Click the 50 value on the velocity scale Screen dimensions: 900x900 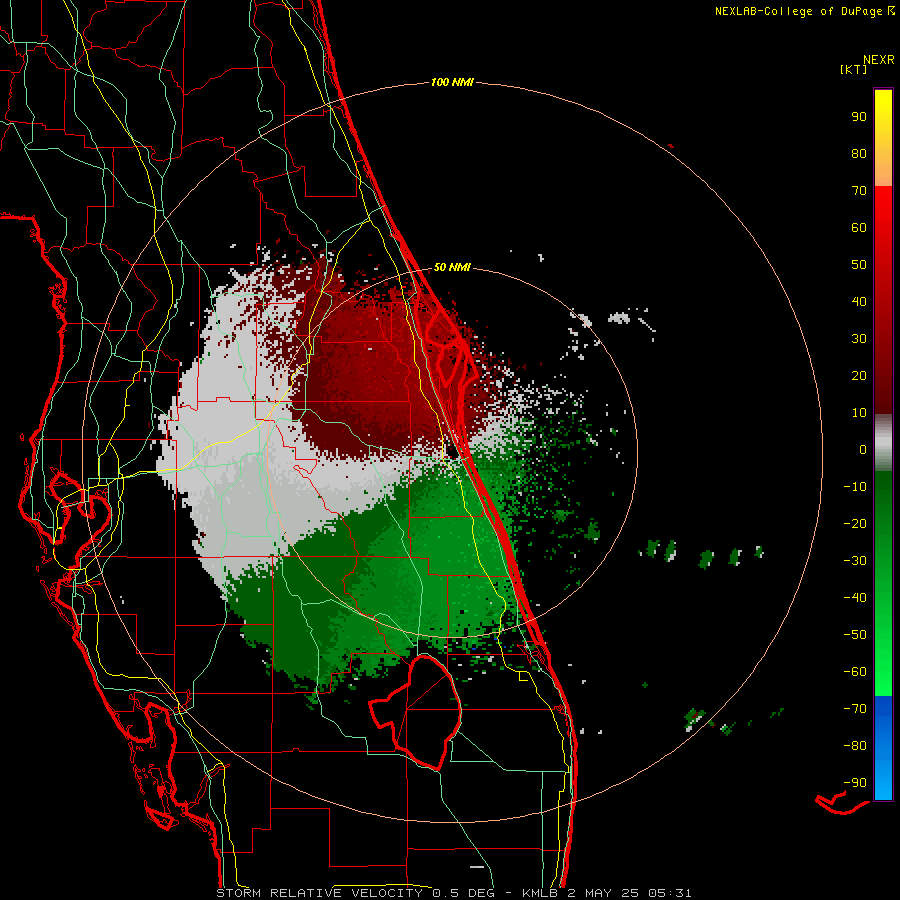(859, 265)
